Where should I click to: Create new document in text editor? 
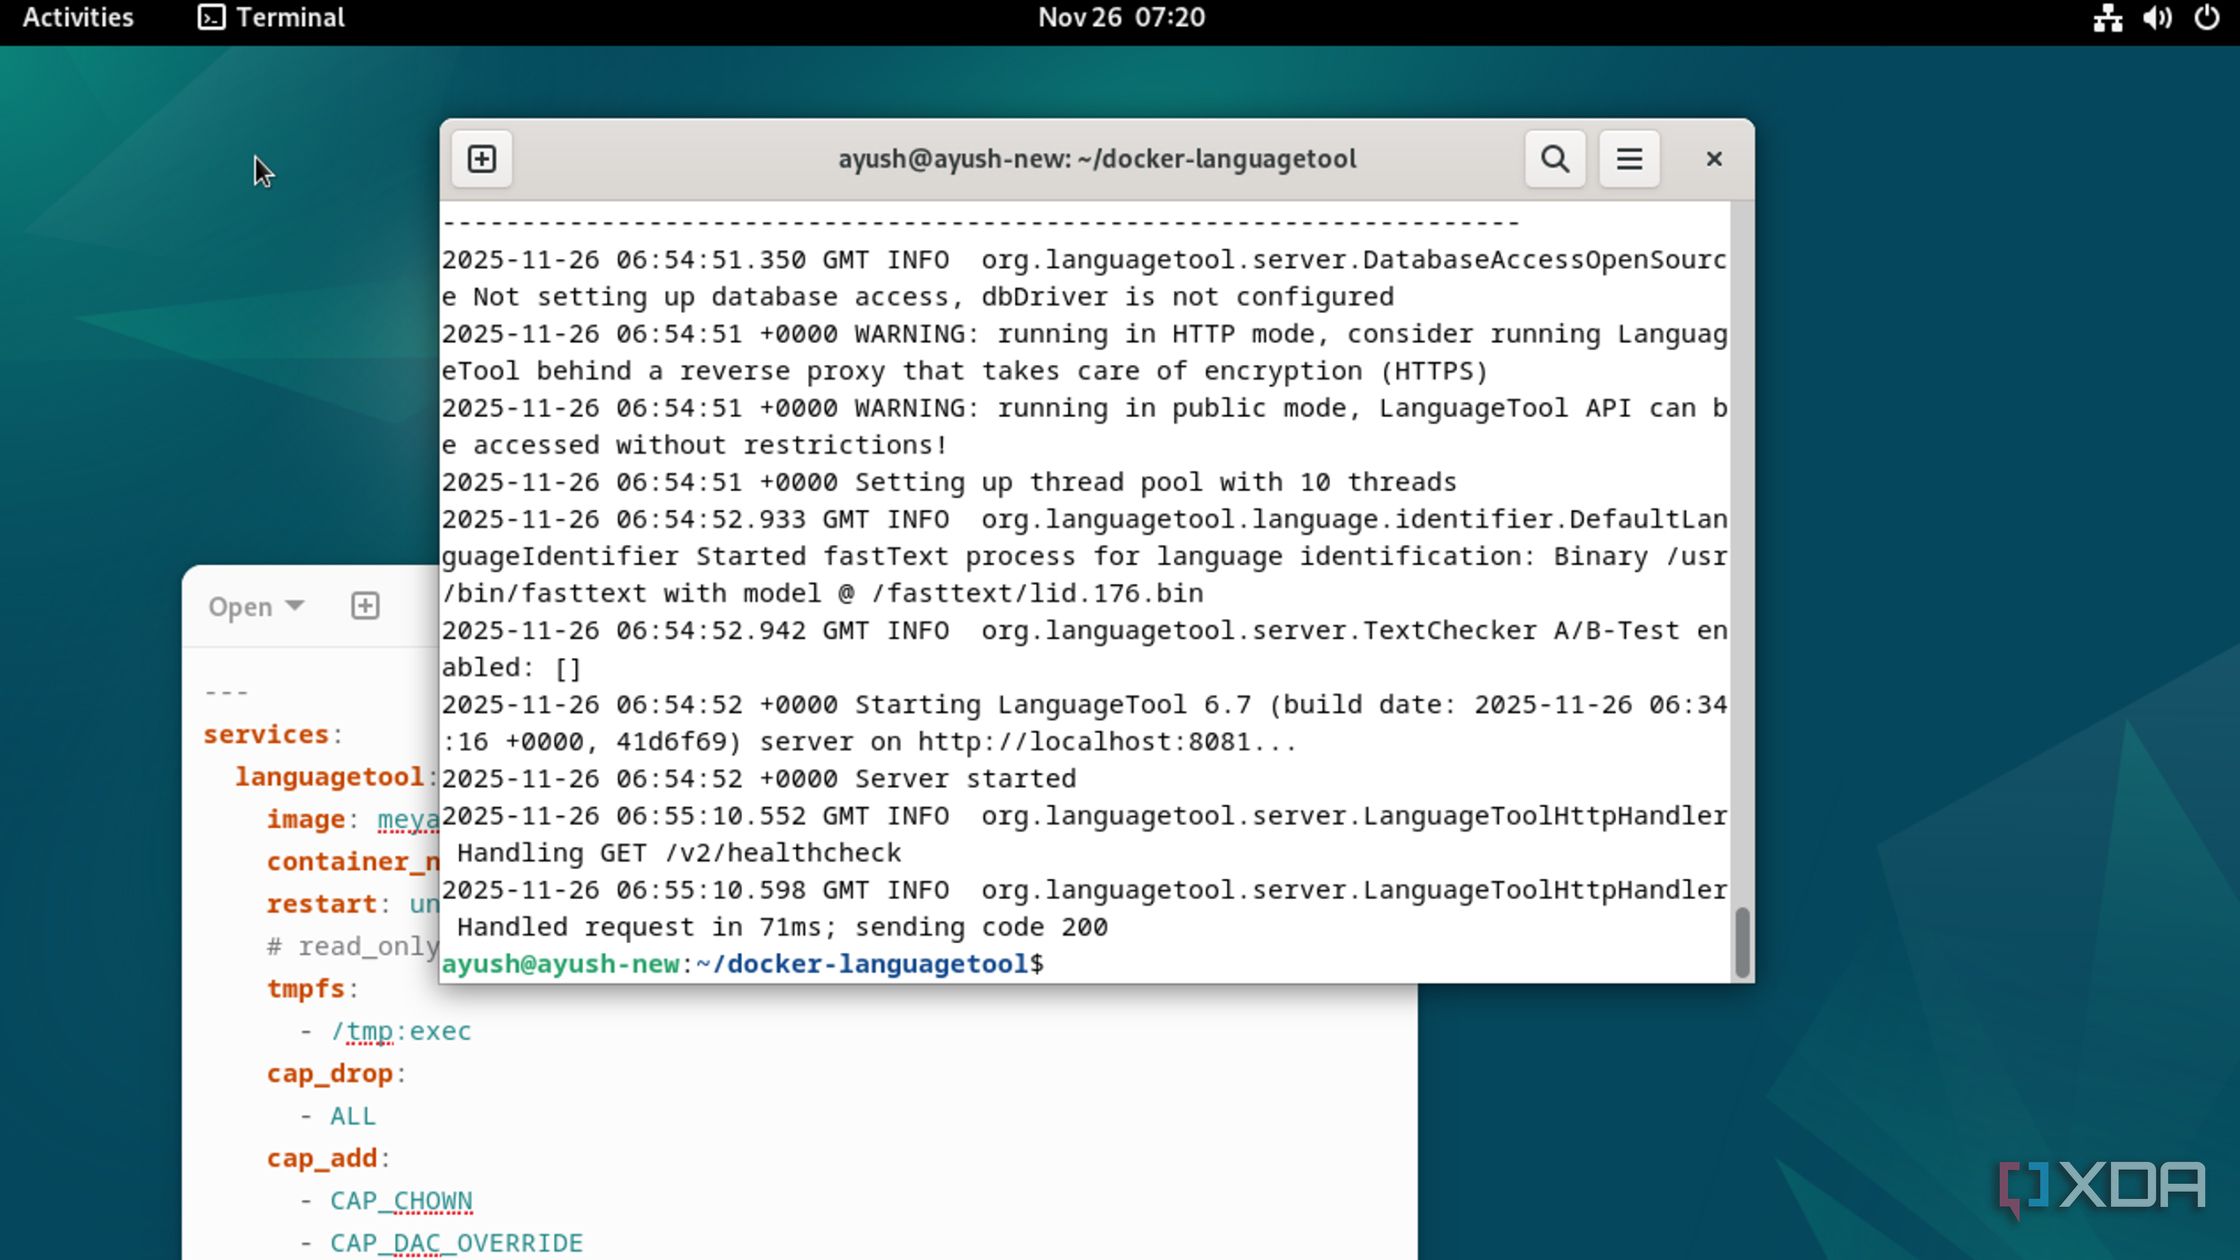coord(365,606)
